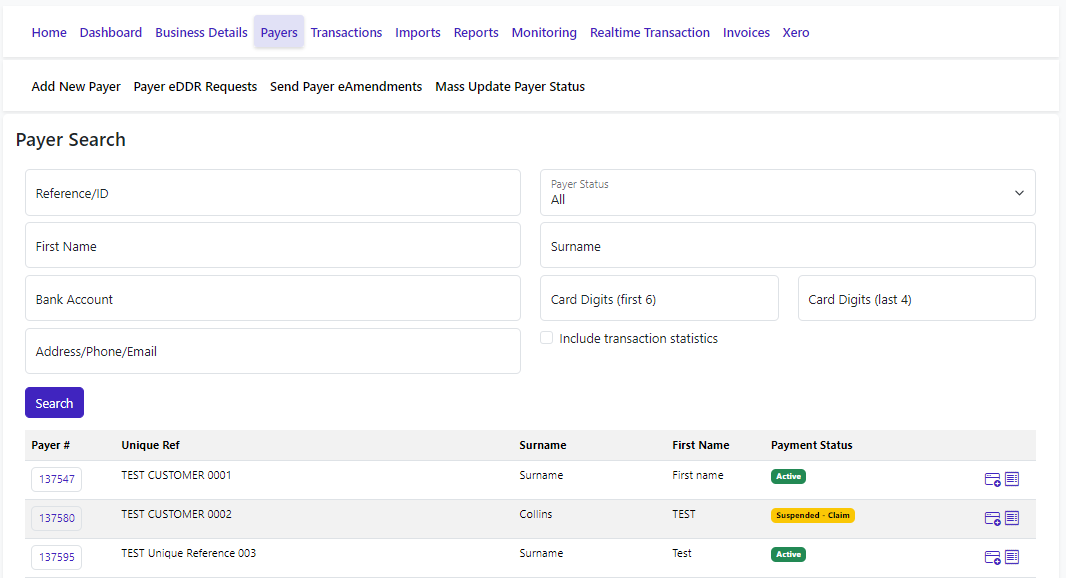Expand the Payer Status dropdown
Screen dimensions: 1066x578
[x=787, y=192]
